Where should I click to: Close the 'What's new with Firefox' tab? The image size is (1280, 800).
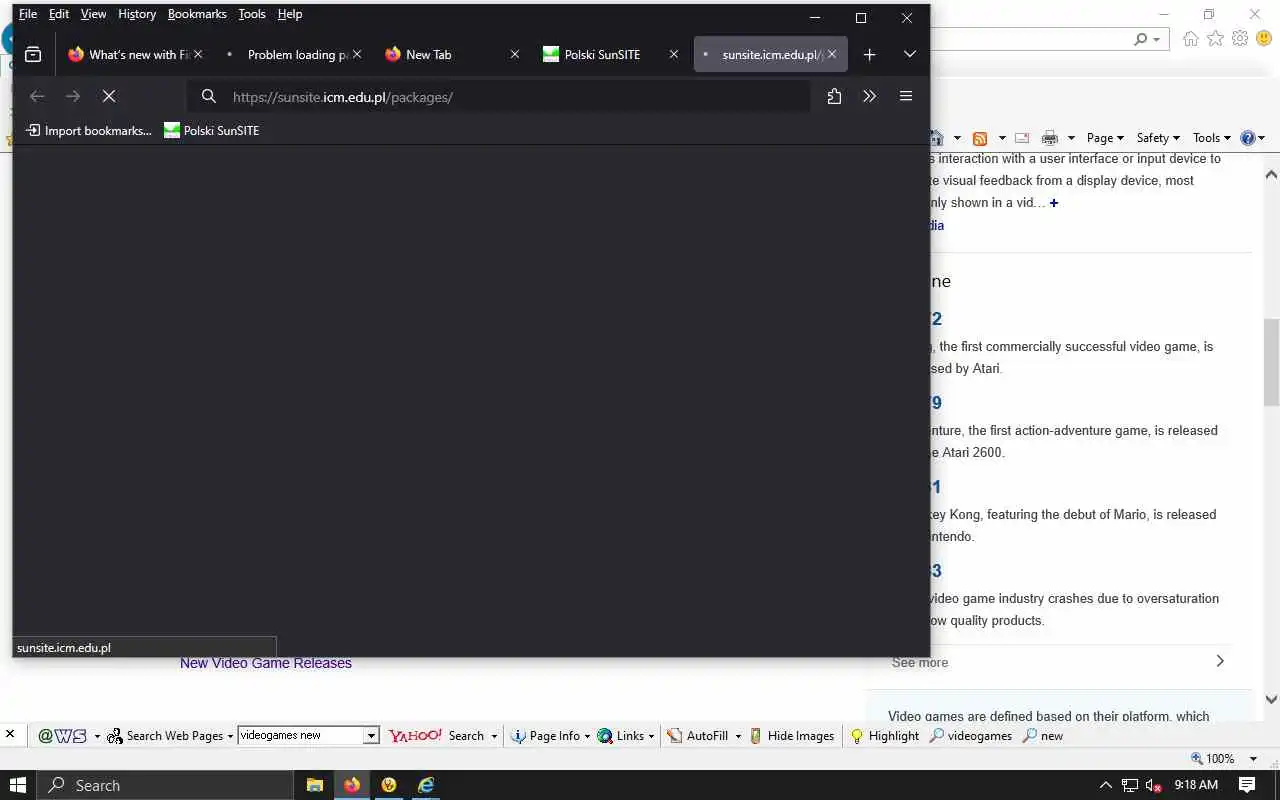[x=198, y=55]
